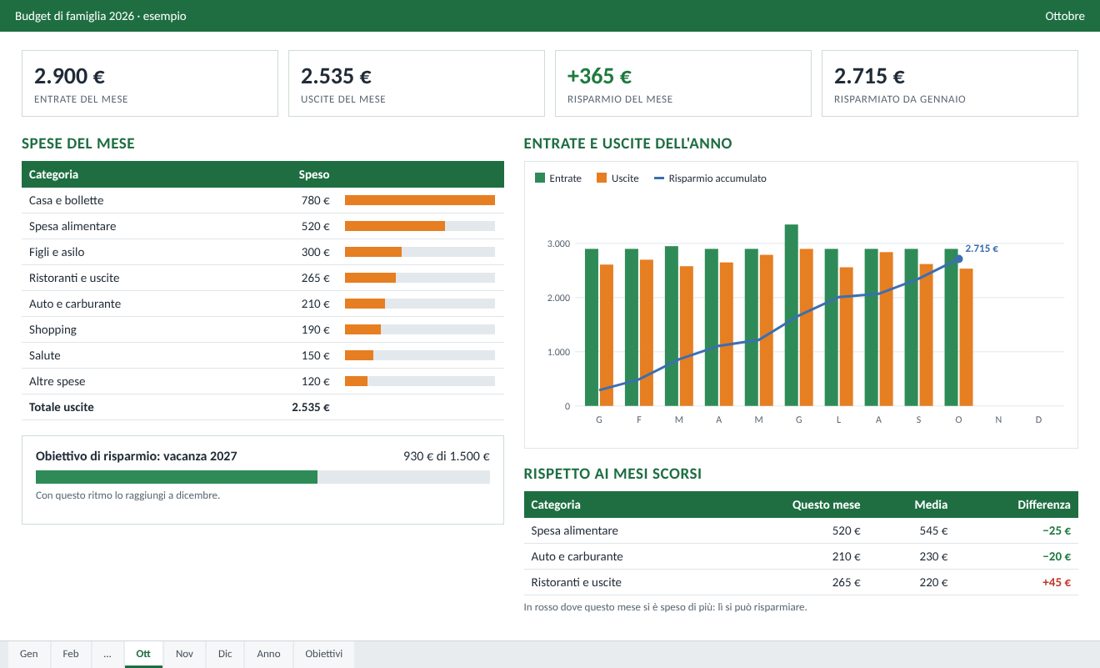Click the 2.715 € chart data label
The image size is (1100, 668).
tap(981, 248)
